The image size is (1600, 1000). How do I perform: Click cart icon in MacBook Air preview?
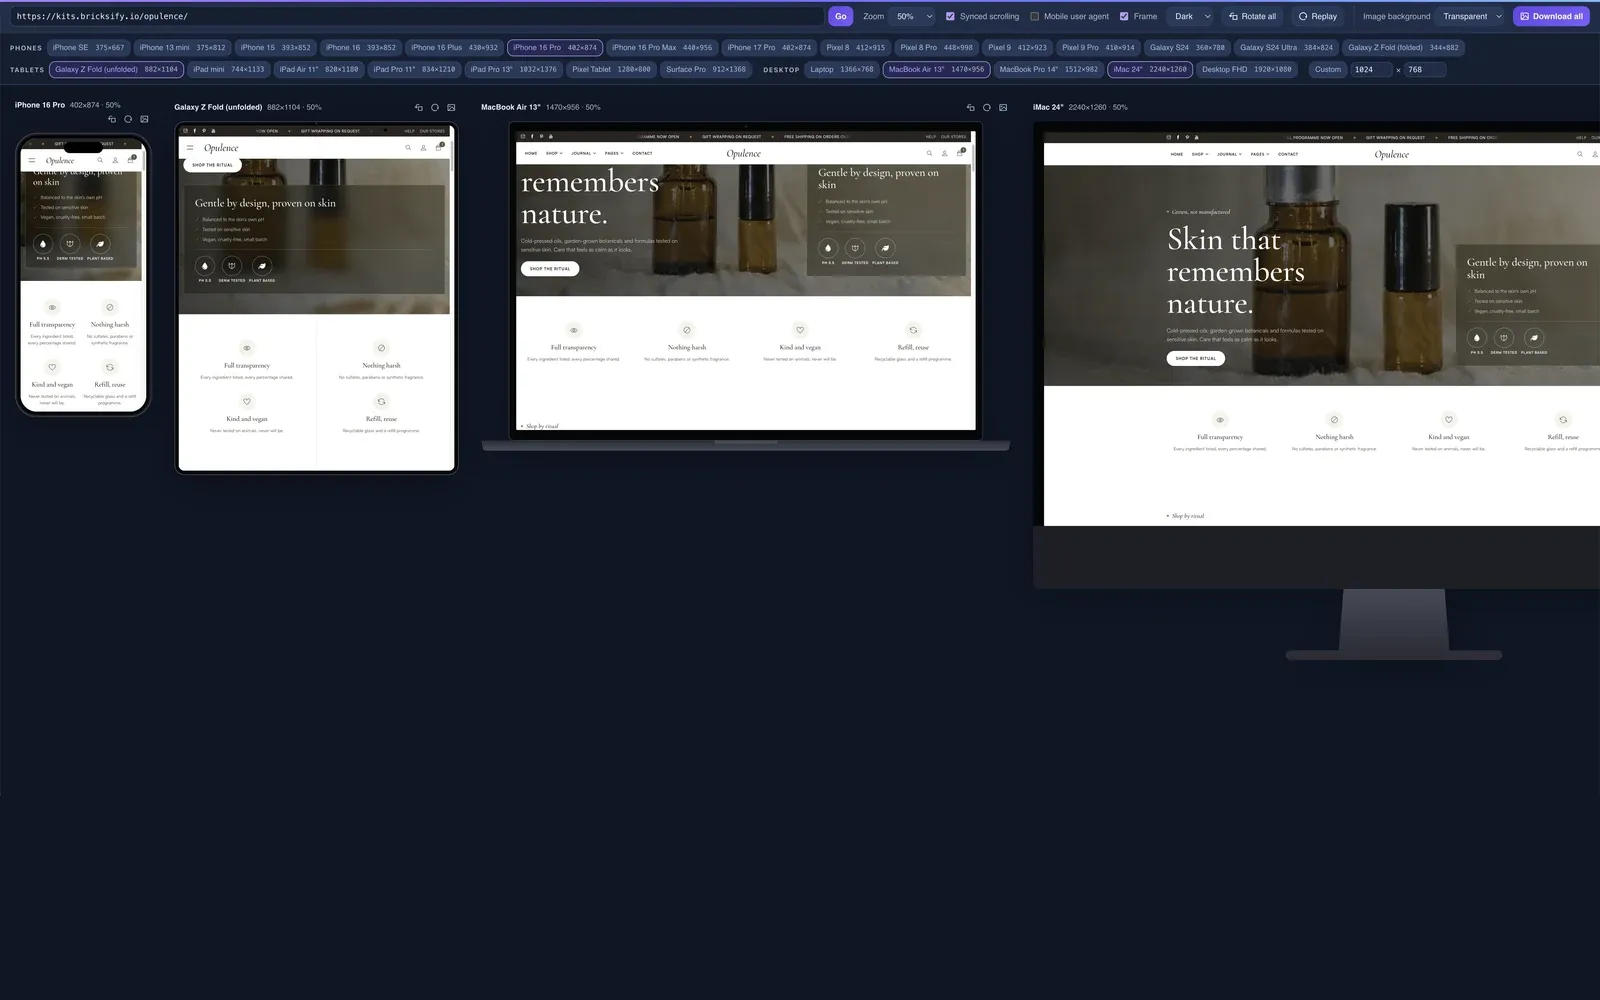click(960, 152)
